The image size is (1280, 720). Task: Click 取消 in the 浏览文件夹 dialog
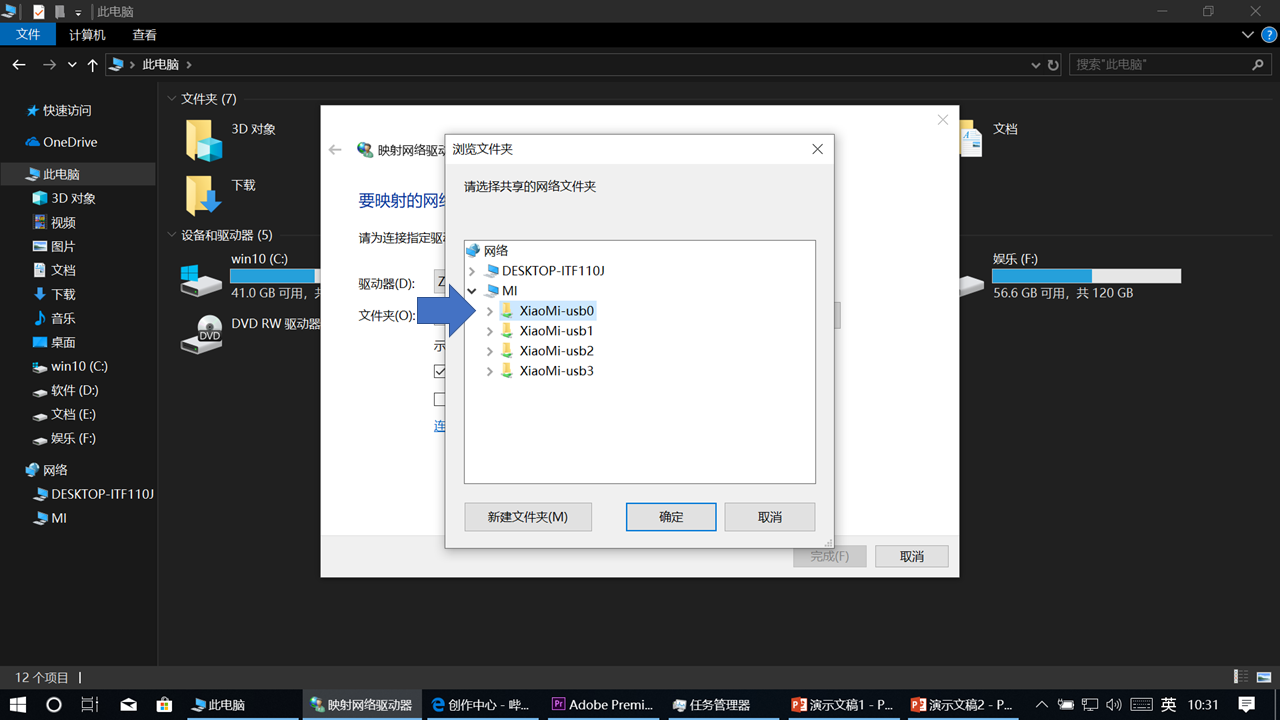tap(770, 517)
